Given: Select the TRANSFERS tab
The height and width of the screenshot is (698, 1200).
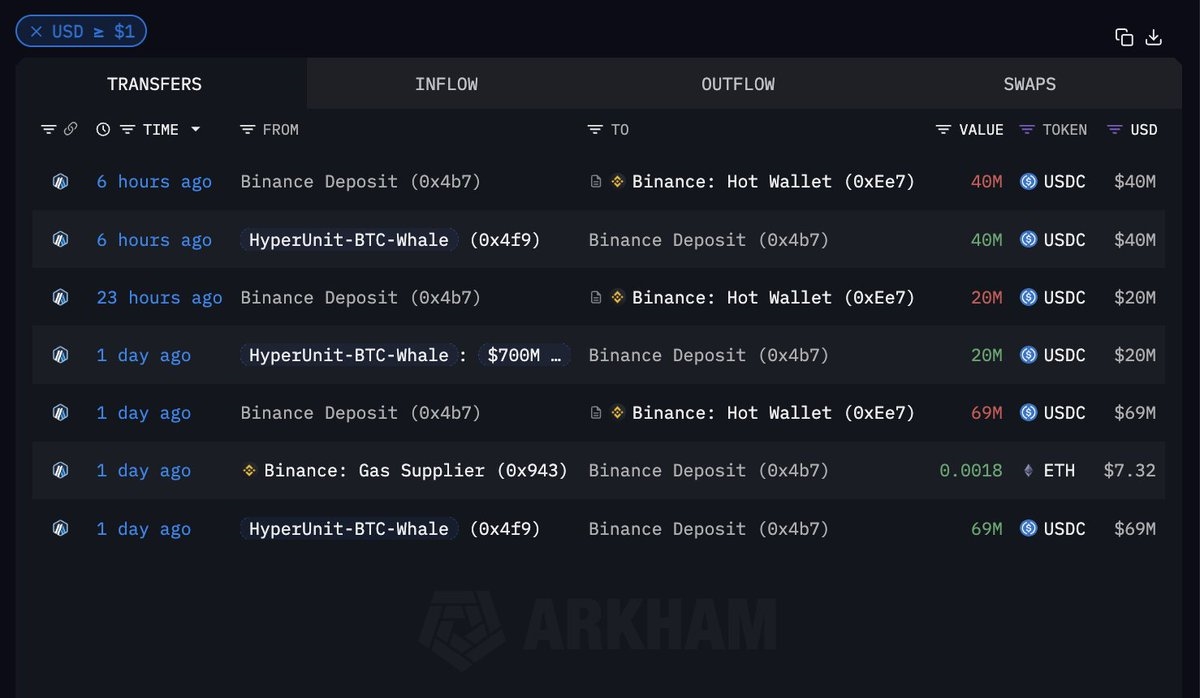Looking at the screenshot, I should 154,84.
